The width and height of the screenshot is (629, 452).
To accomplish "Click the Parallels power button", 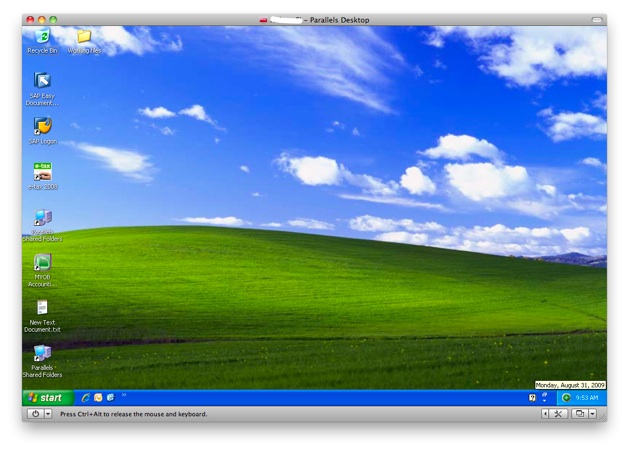I will pos(36,414).
